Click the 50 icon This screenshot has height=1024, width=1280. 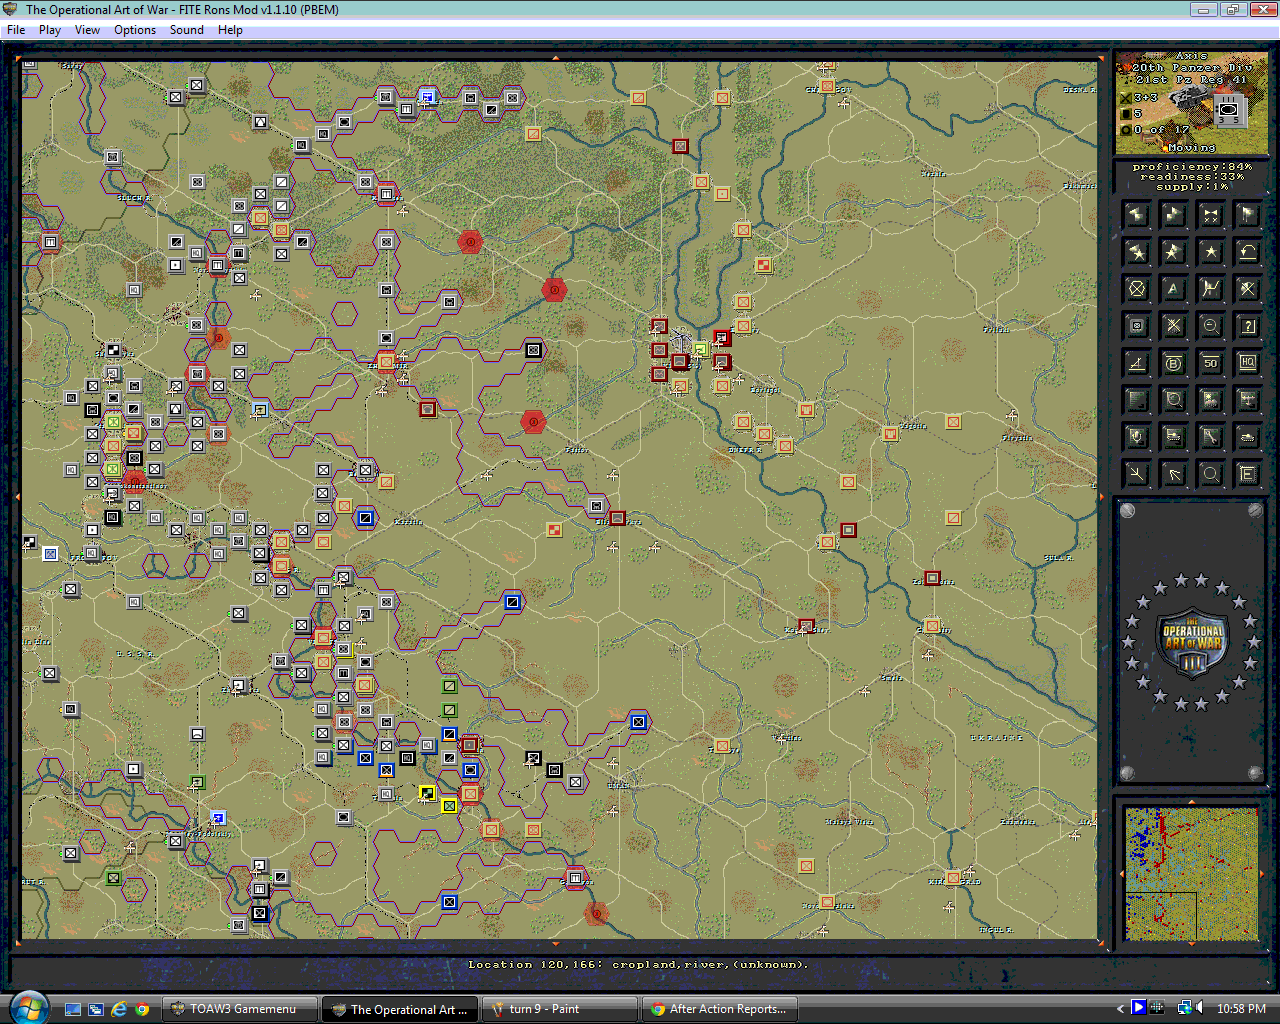[1211, 363]
